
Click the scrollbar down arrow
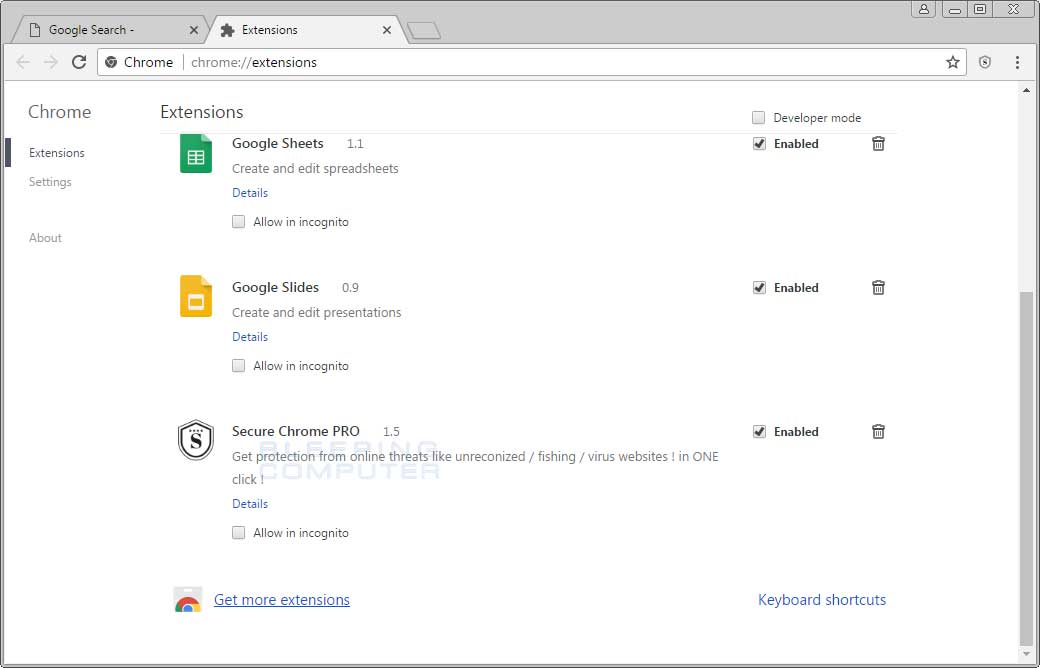coord(1026,653)
